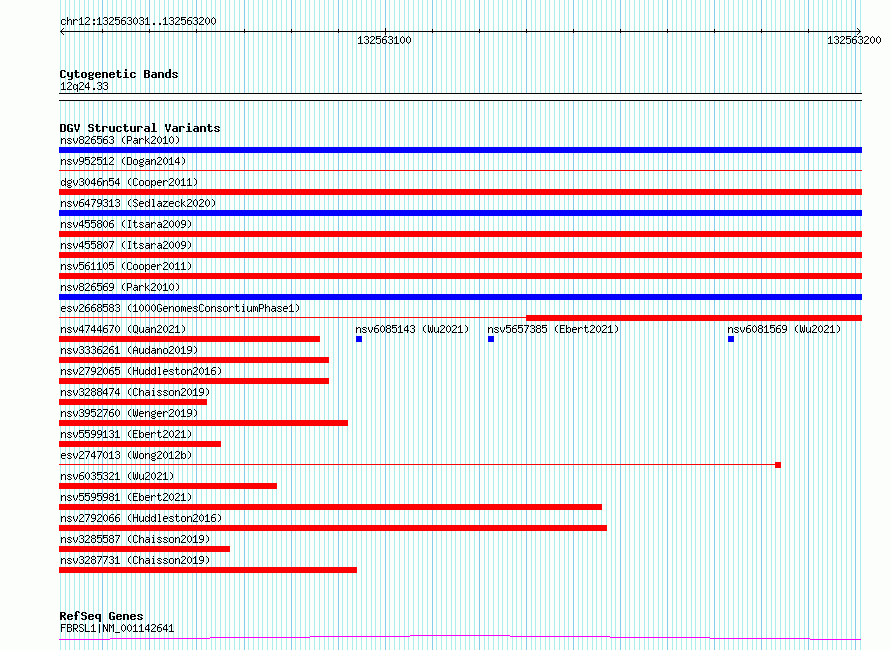Viewport: 890px width, 650px height.
Task: Select nsv3336261 (Audano2019) variant label
Action: tap(129, 350)
